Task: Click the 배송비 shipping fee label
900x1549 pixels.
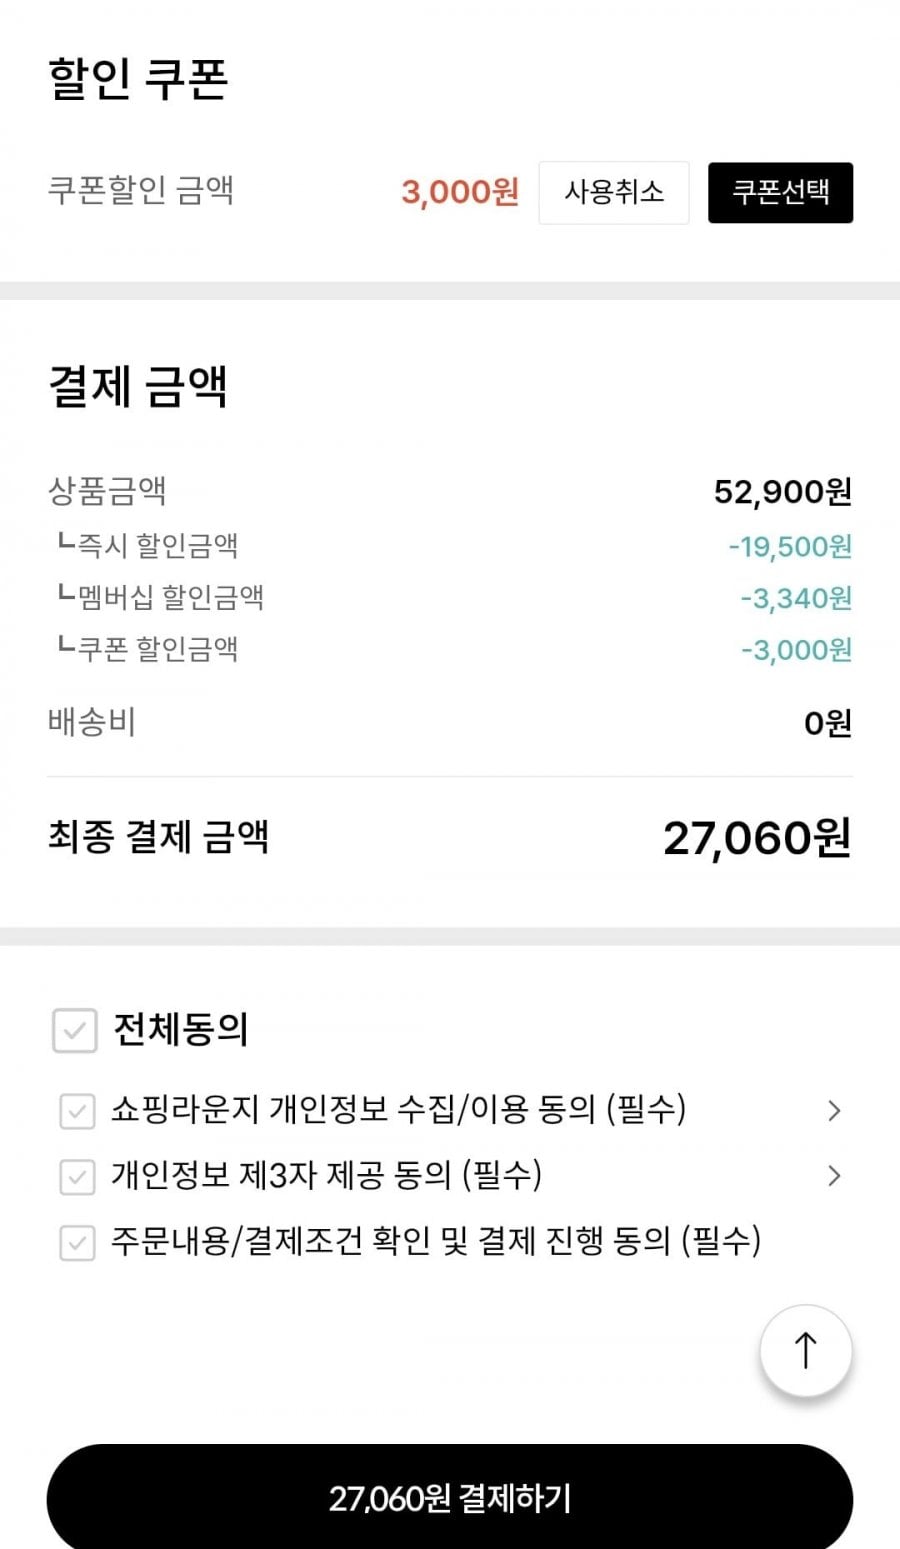Action: 91,722
